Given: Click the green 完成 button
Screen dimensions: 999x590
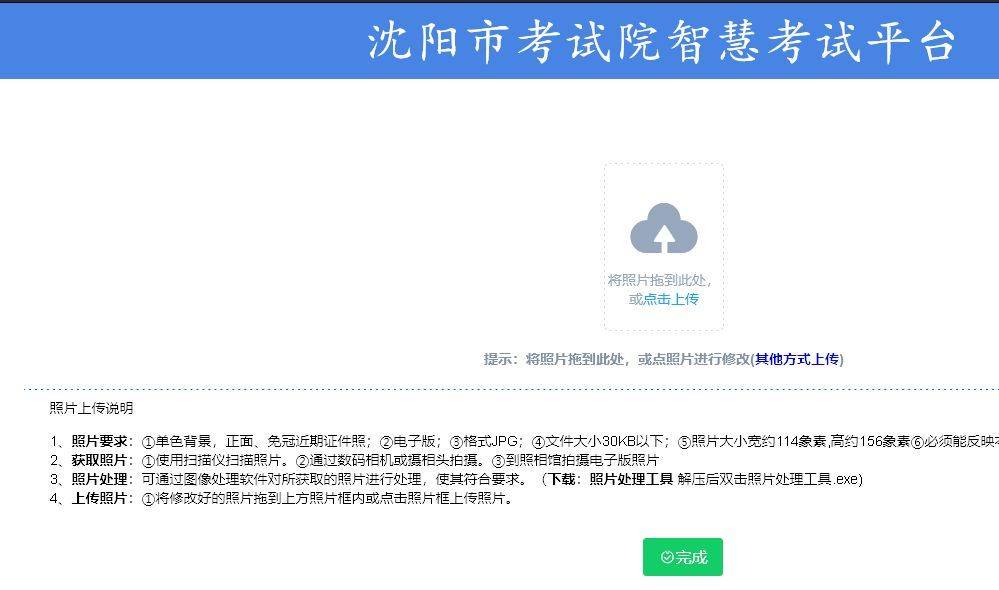Looking at the screenshot, I should pyautogui.click(x=682, y=557).
